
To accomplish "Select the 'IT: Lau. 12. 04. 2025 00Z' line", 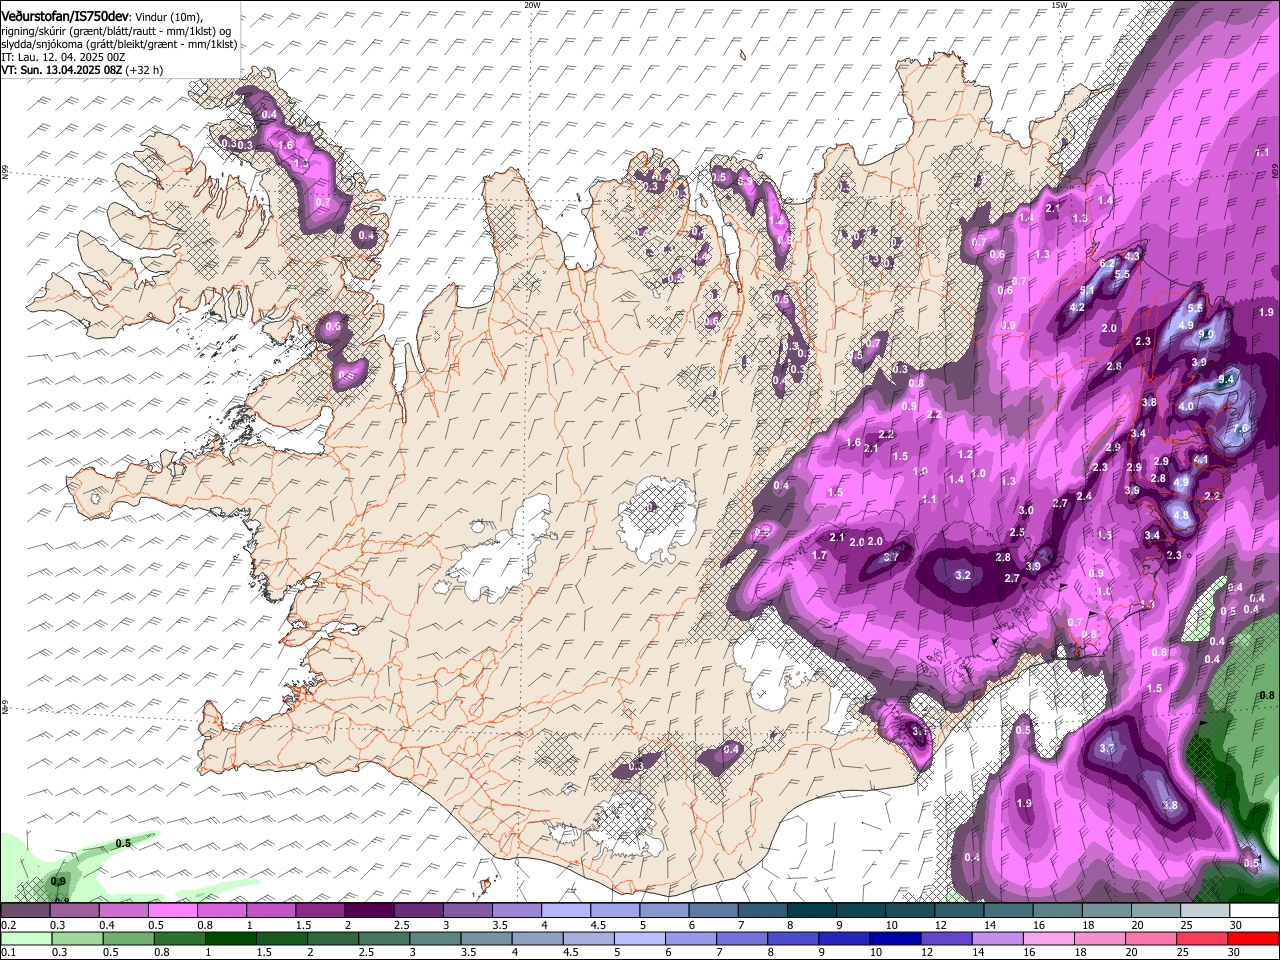I will (63, 57).
